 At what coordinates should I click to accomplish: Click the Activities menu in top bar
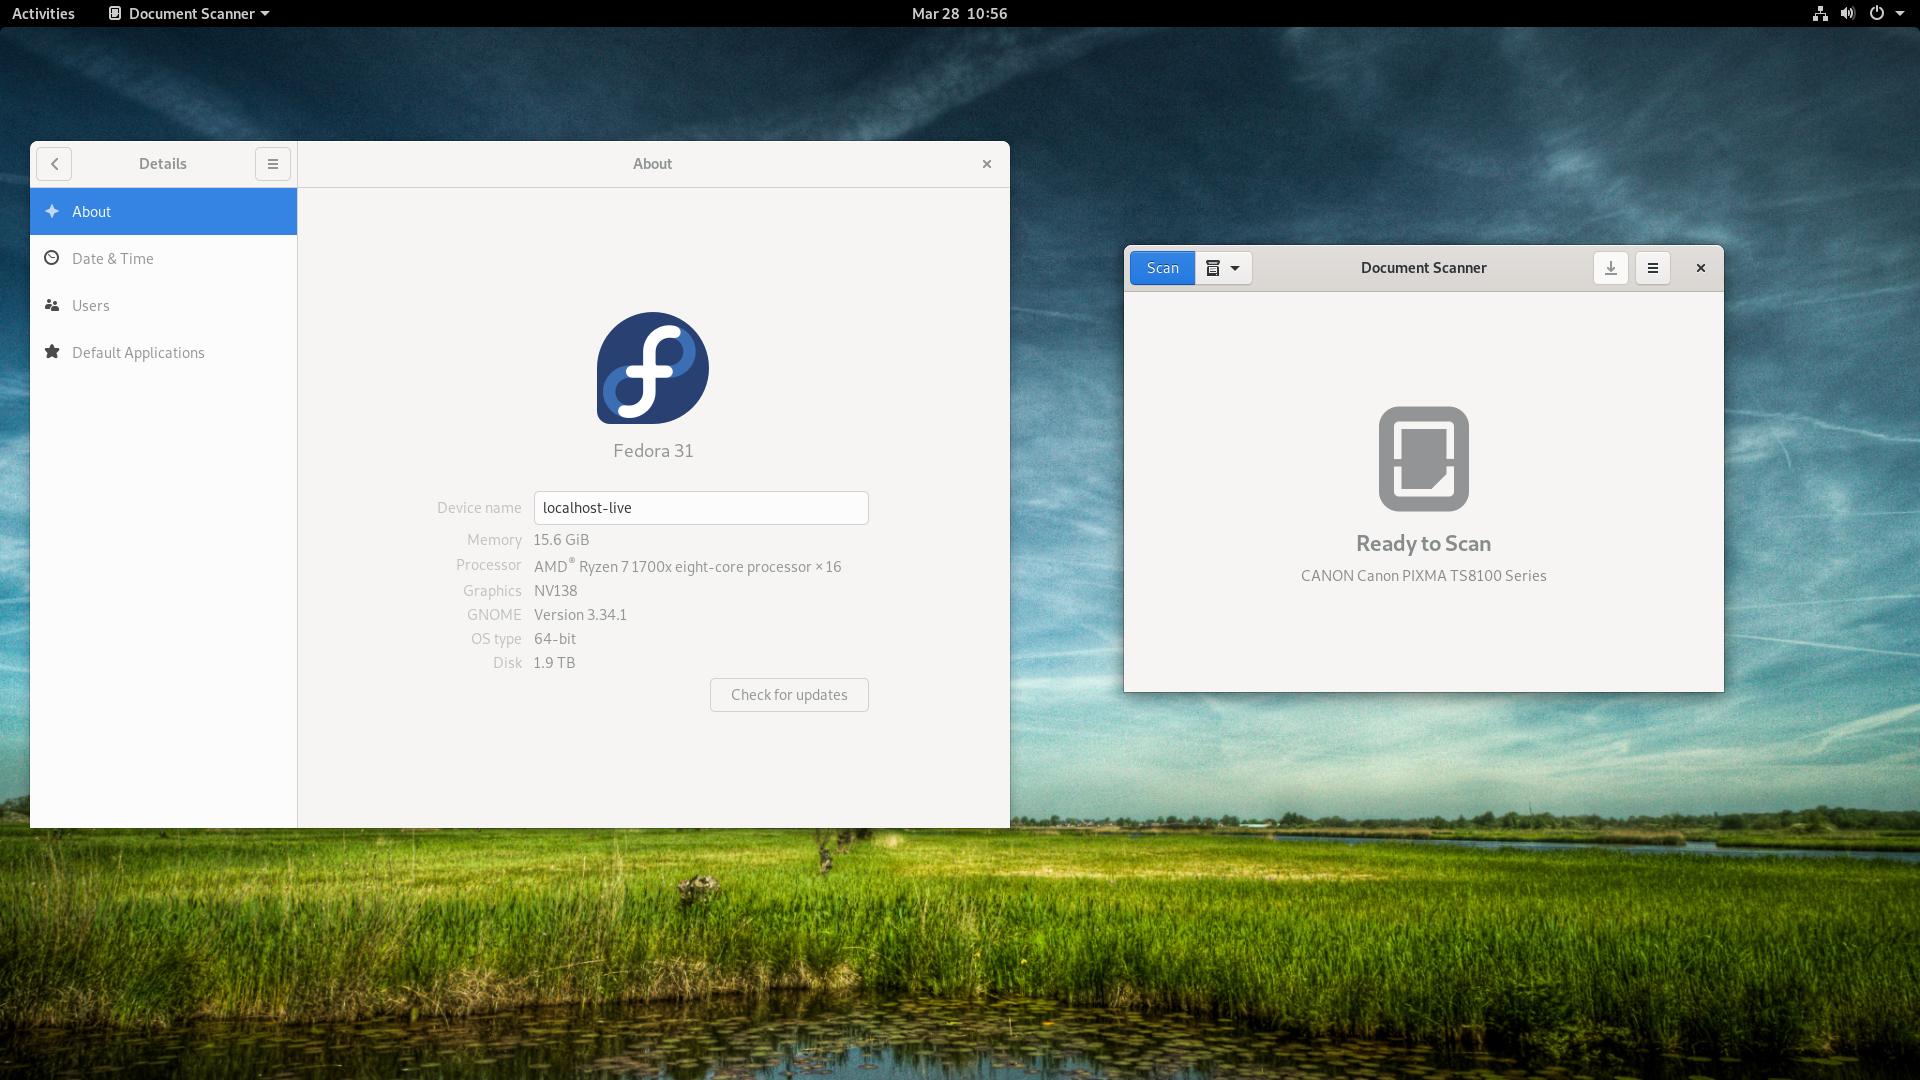[x=44, y=13]
